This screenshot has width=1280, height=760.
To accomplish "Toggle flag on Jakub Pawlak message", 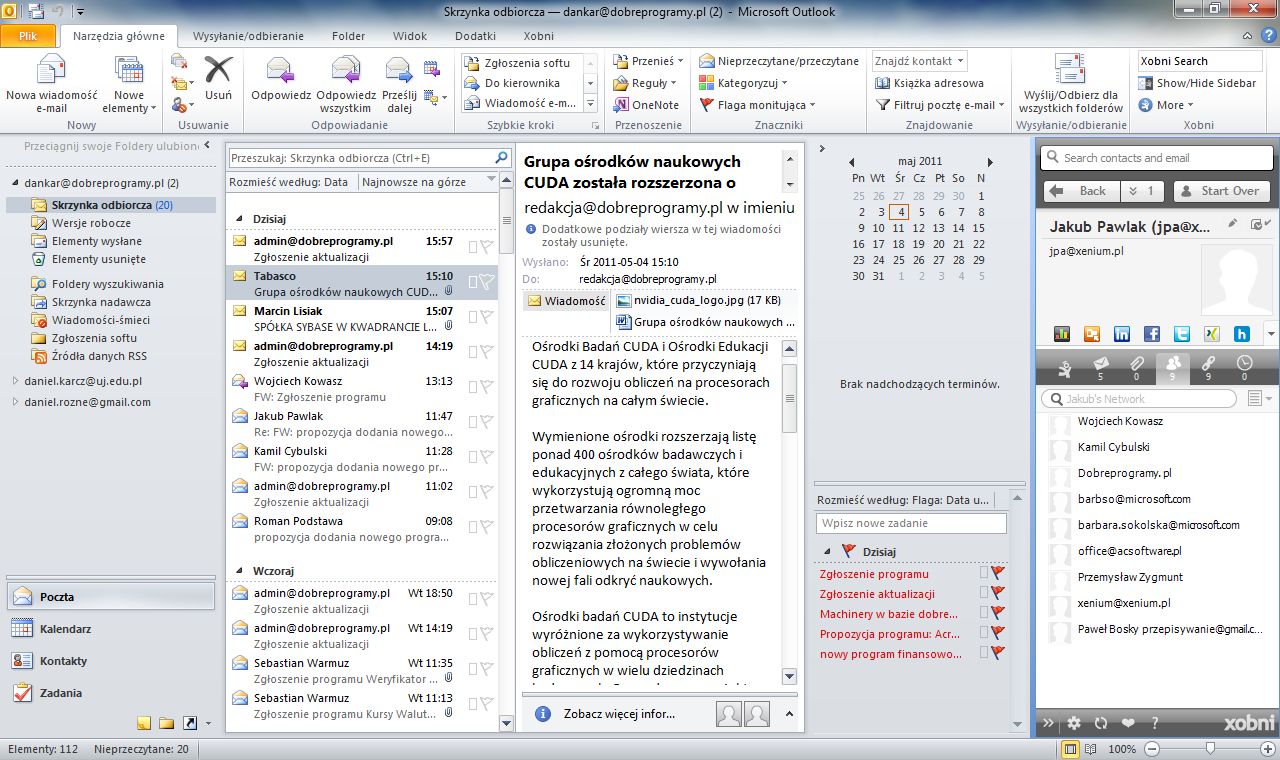I will tap(486, 422).
